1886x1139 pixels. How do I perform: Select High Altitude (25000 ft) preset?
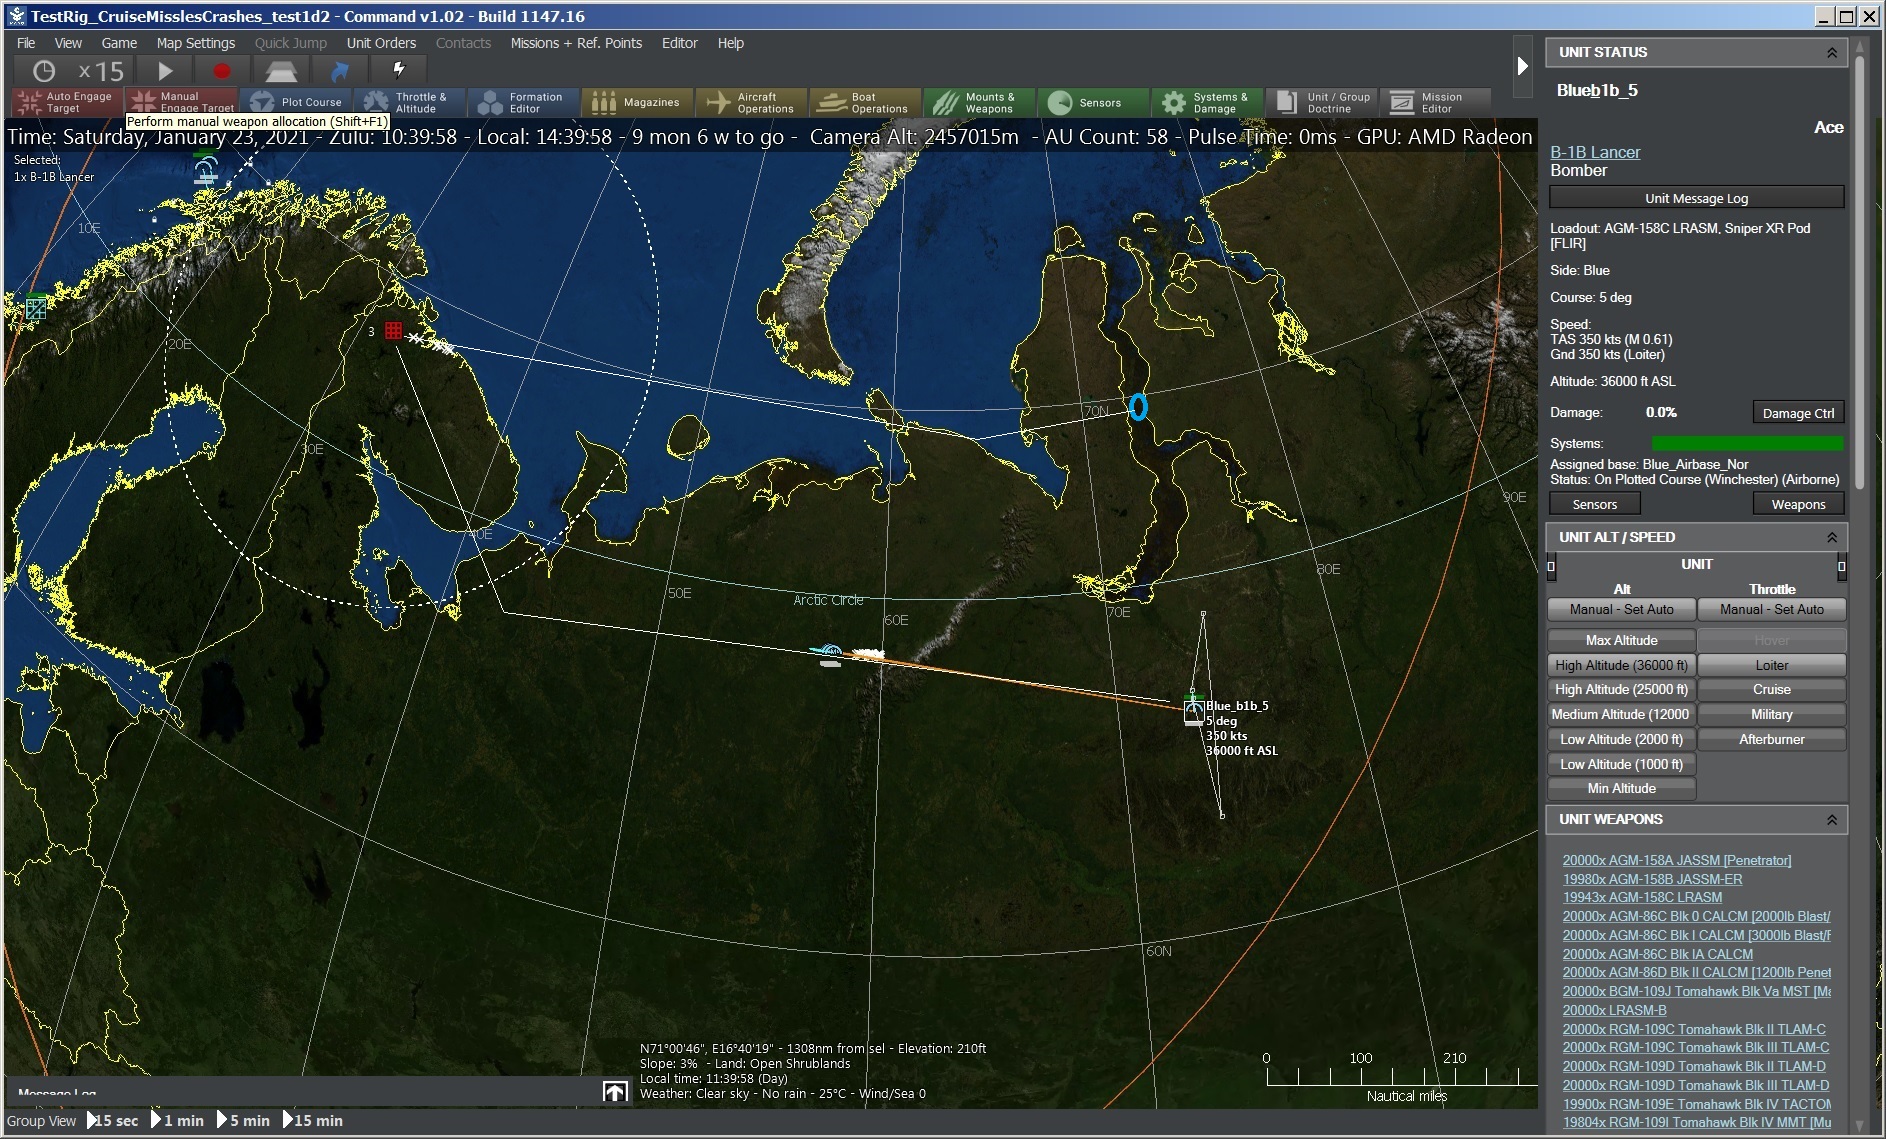1621,689
